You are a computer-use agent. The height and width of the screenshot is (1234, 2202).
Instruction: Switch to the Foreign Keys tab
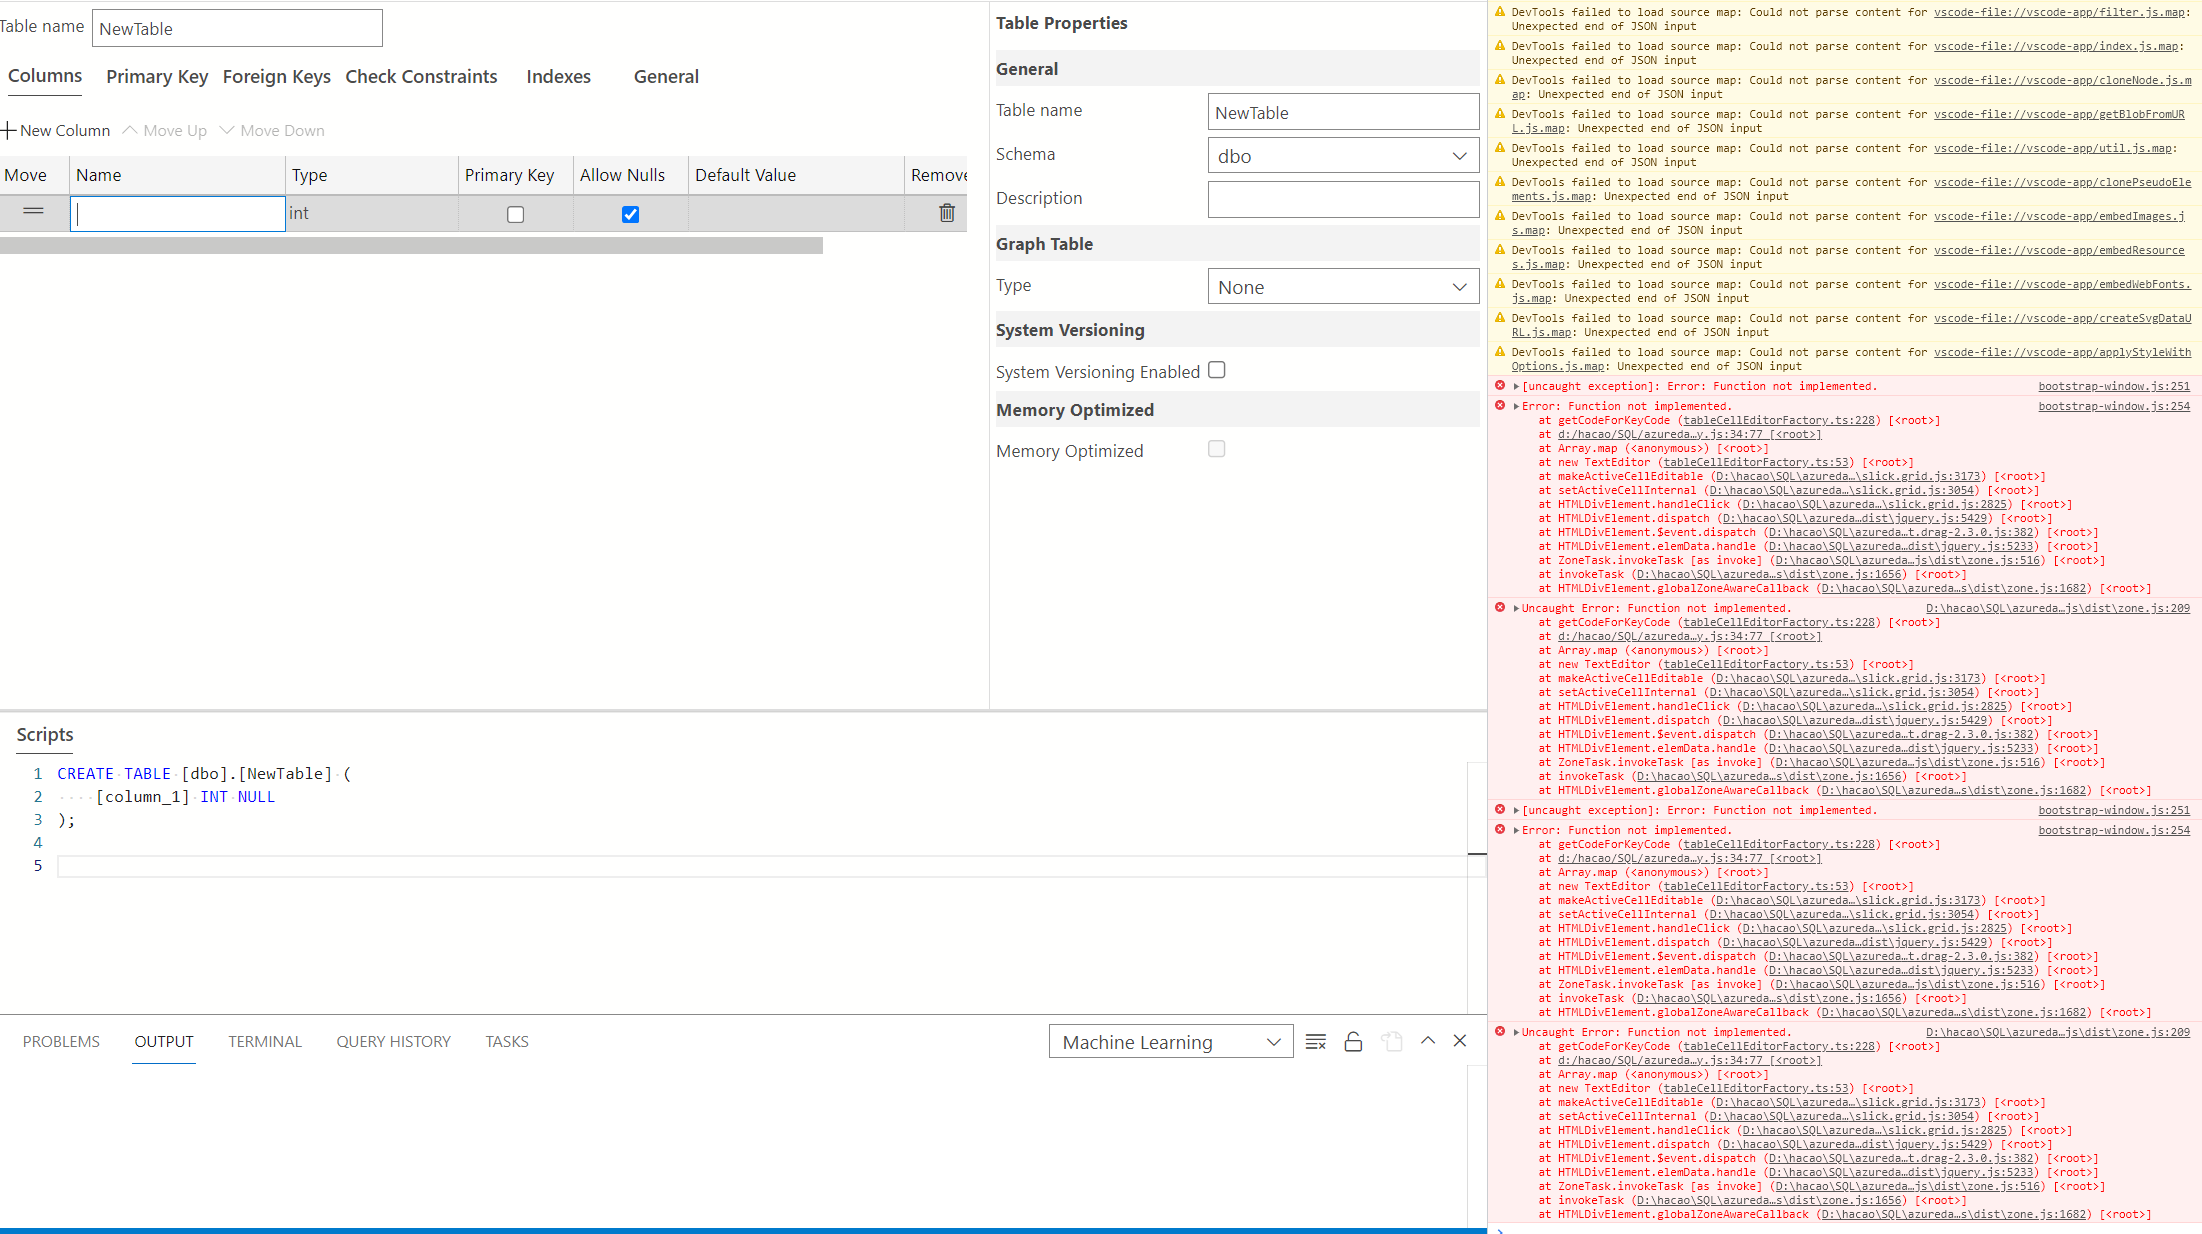coord(277,76)
